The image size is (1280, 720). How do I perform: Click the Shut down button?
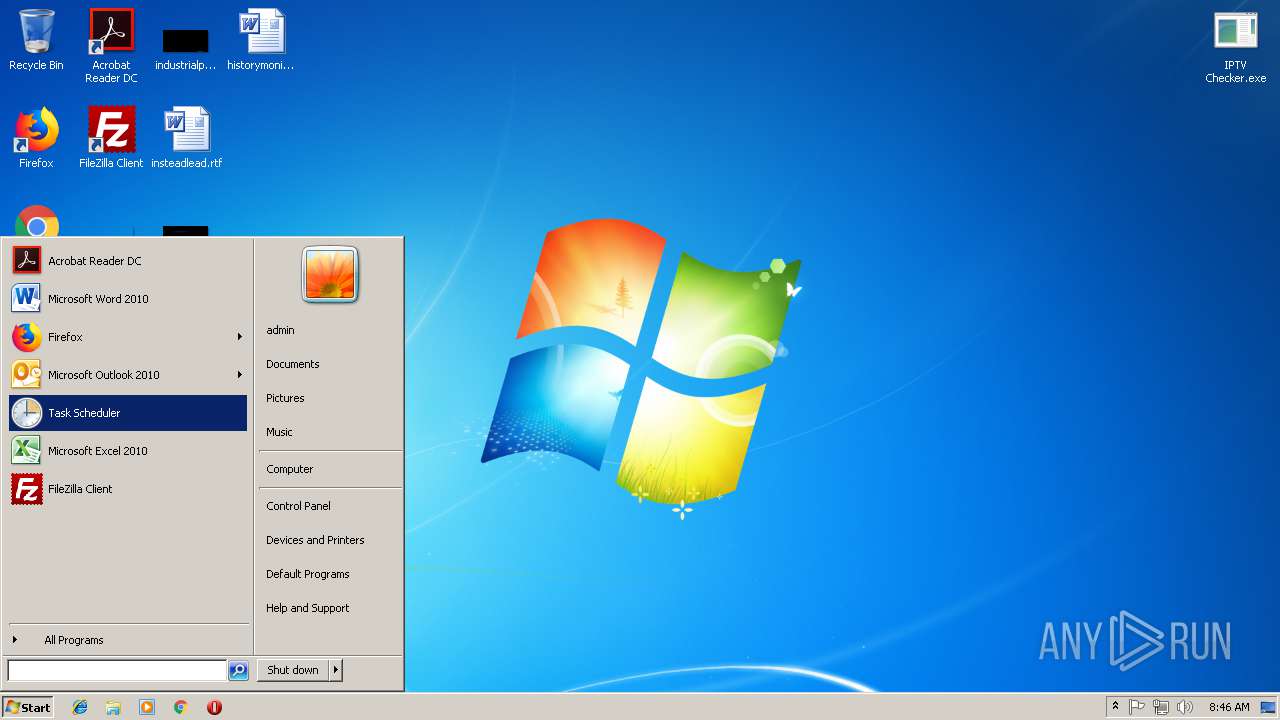coord(293,670)
